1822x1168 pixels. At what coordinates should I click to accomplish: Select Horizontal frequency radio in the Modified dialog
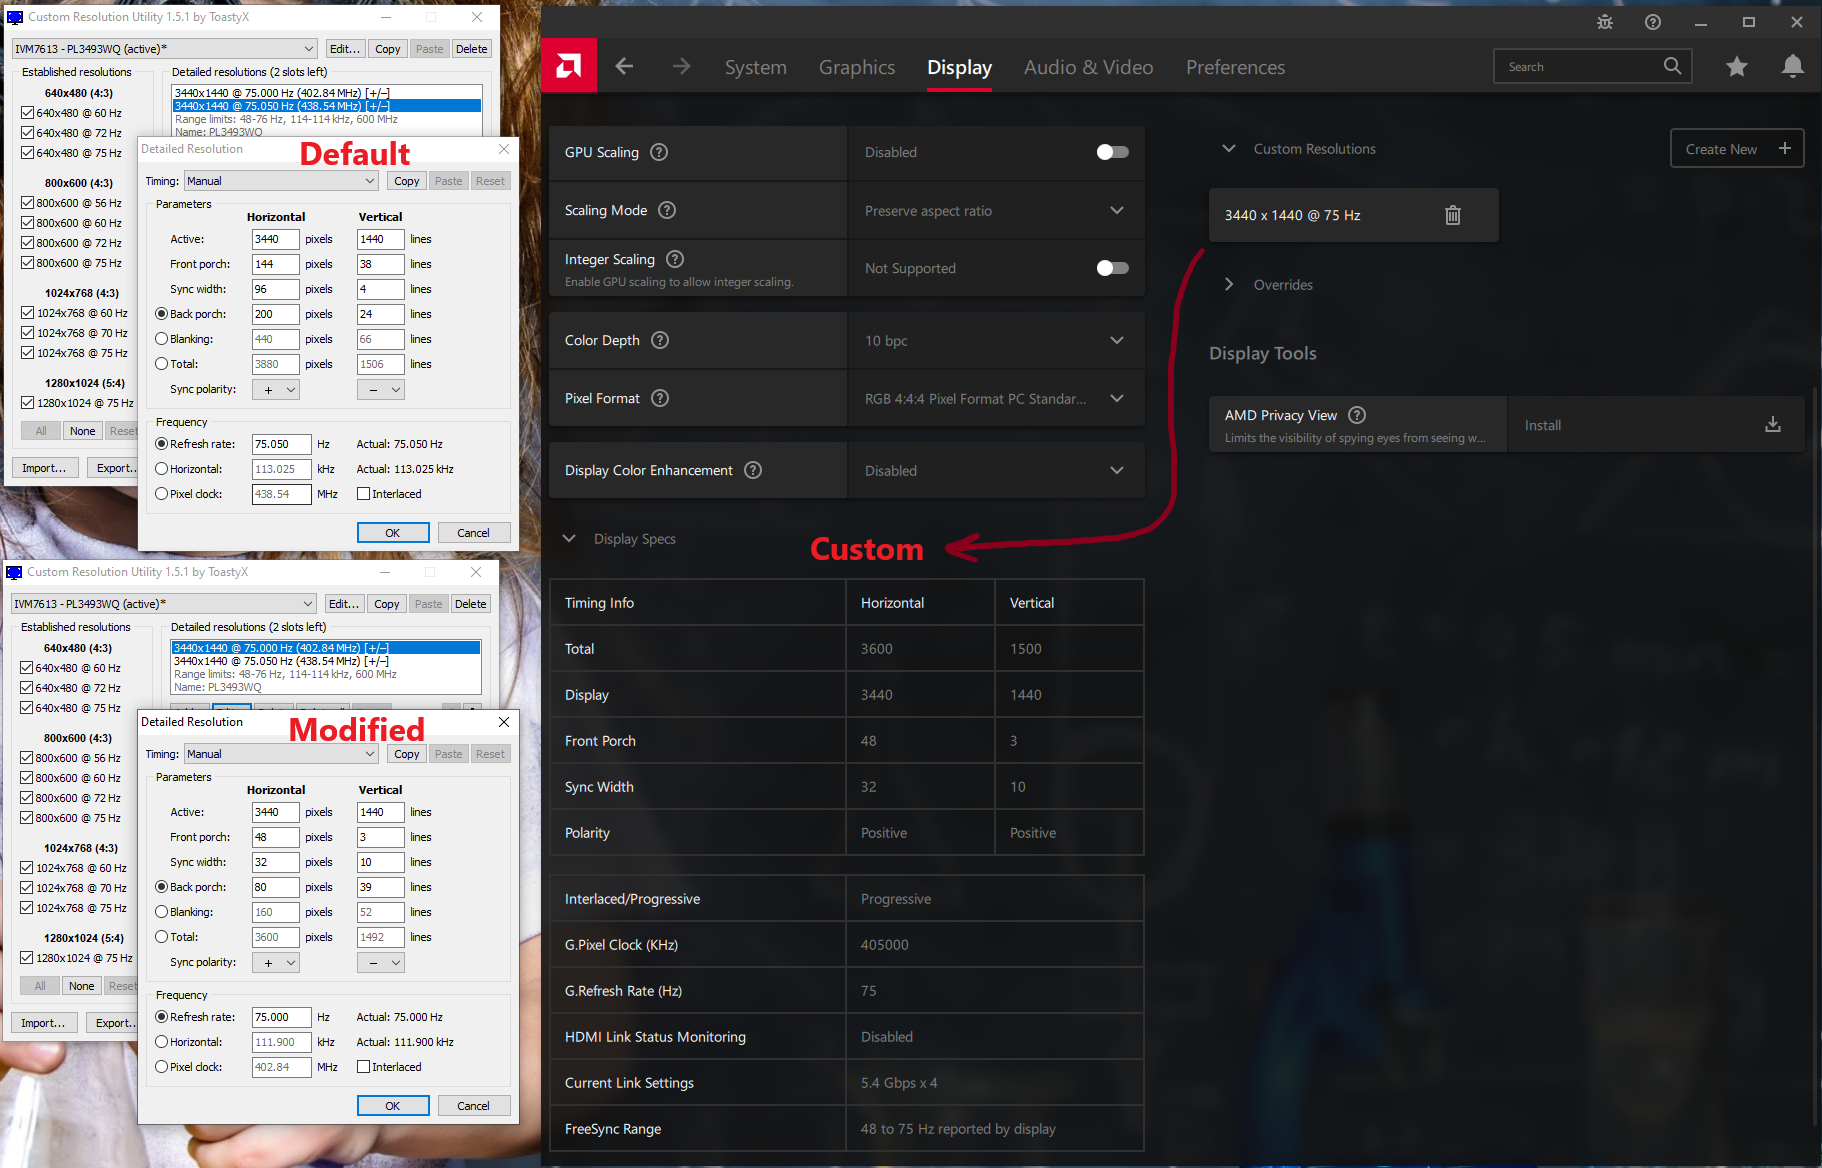(x=161, y=1042)
